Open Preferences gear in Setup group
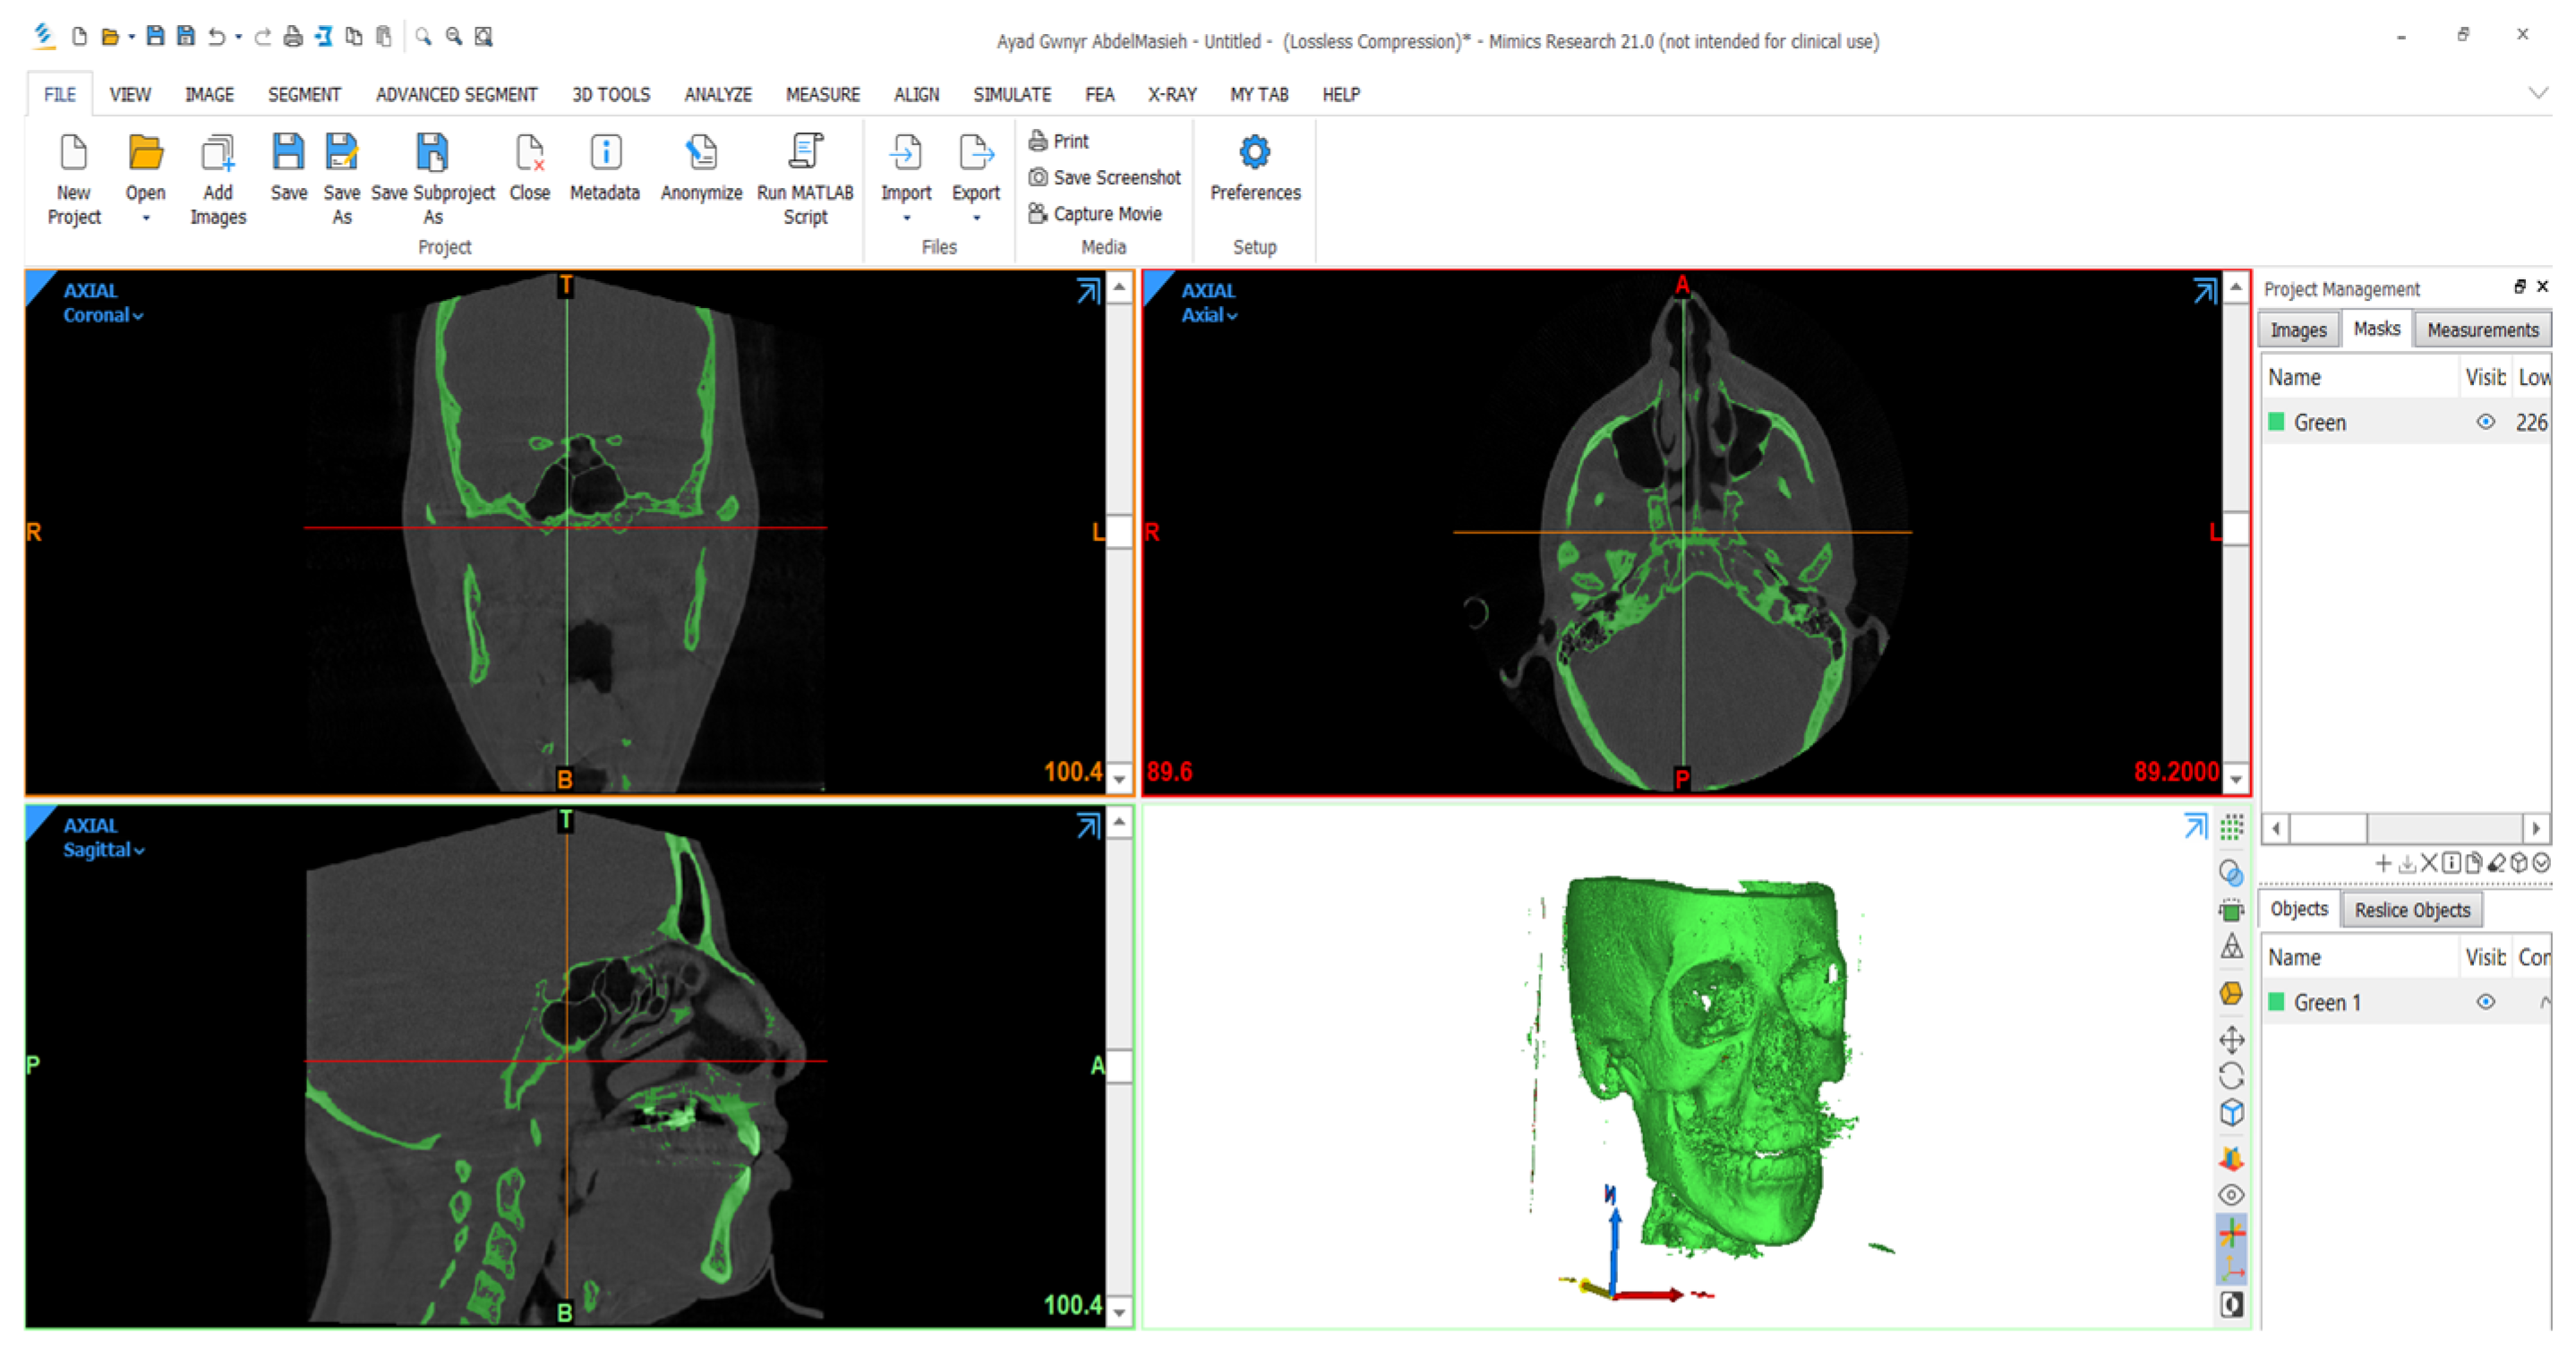The width and height of the screenshot is (2576, 1359). pos(1254,153)
